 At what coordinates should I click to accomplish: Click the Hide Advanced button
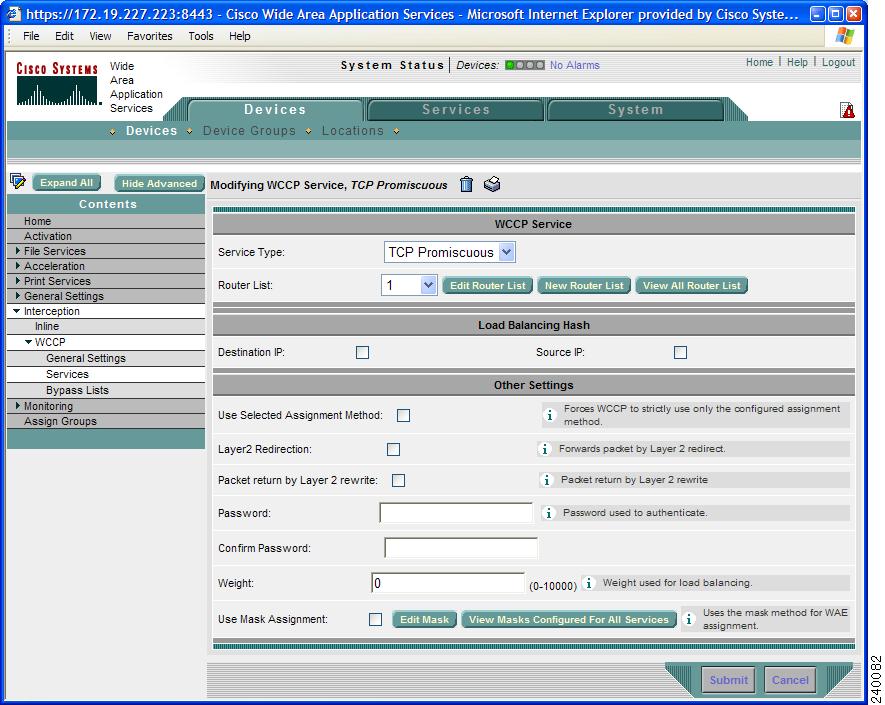click(x=159, y=183)
